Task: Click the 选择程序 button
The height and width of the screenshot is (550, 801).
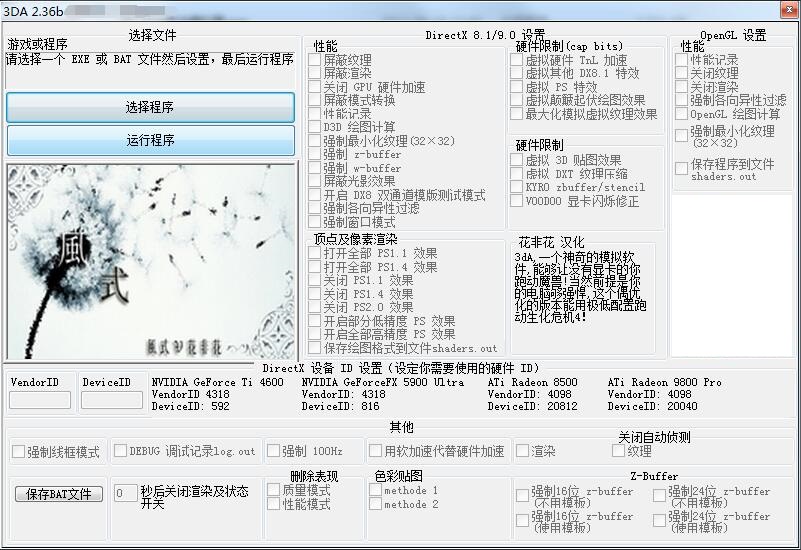Action: pos(150,107)
